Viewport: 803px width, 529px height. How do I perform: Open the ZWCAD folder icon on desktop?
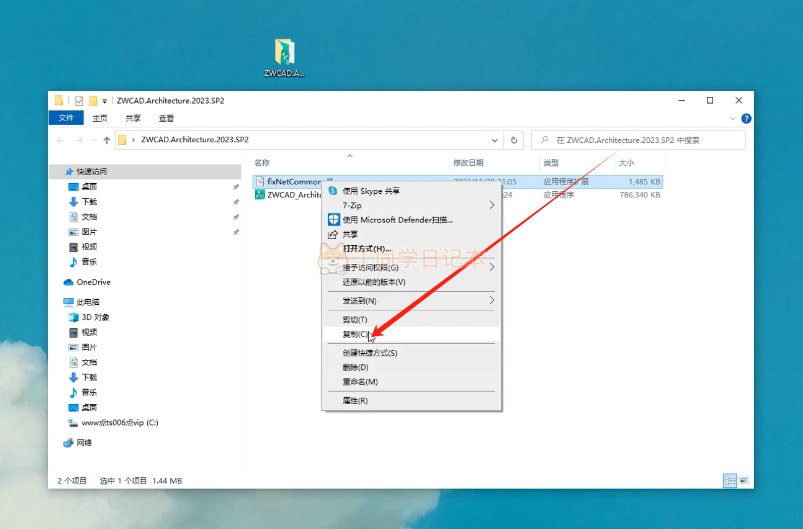click(284, 57)
